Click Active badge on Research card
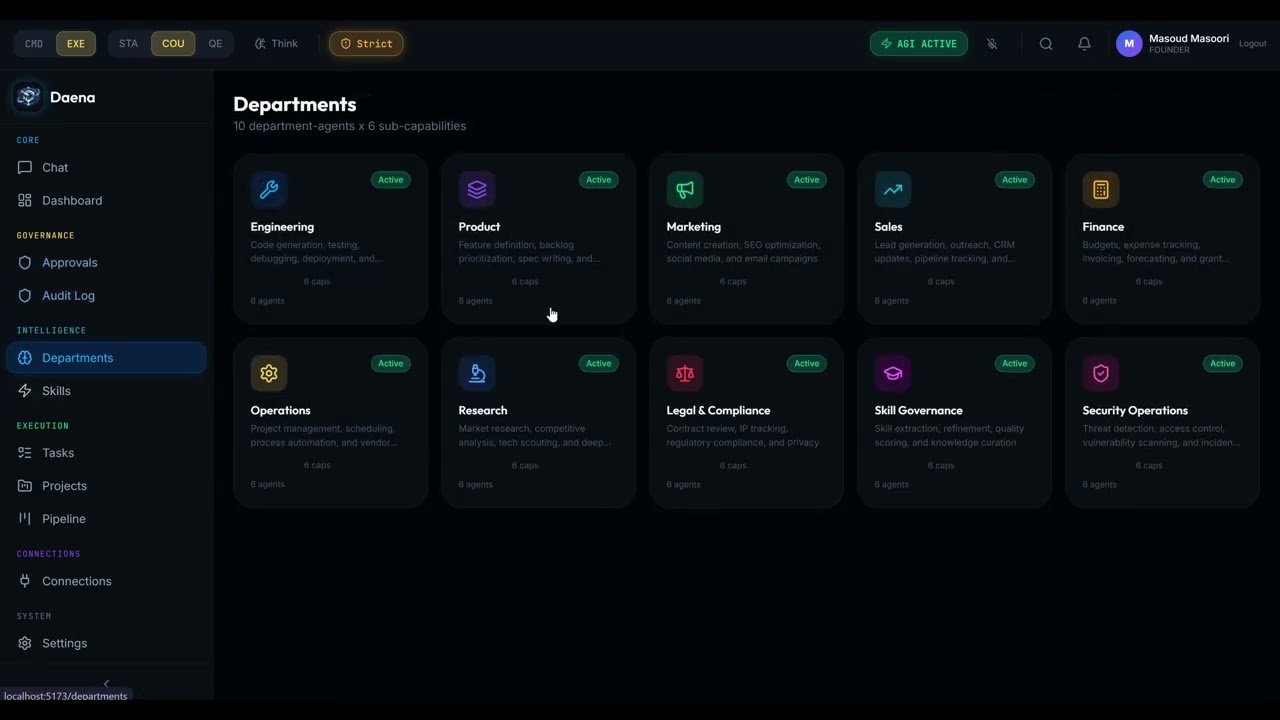The width and height of the screenshot is (1280, 720). point(599,364)
